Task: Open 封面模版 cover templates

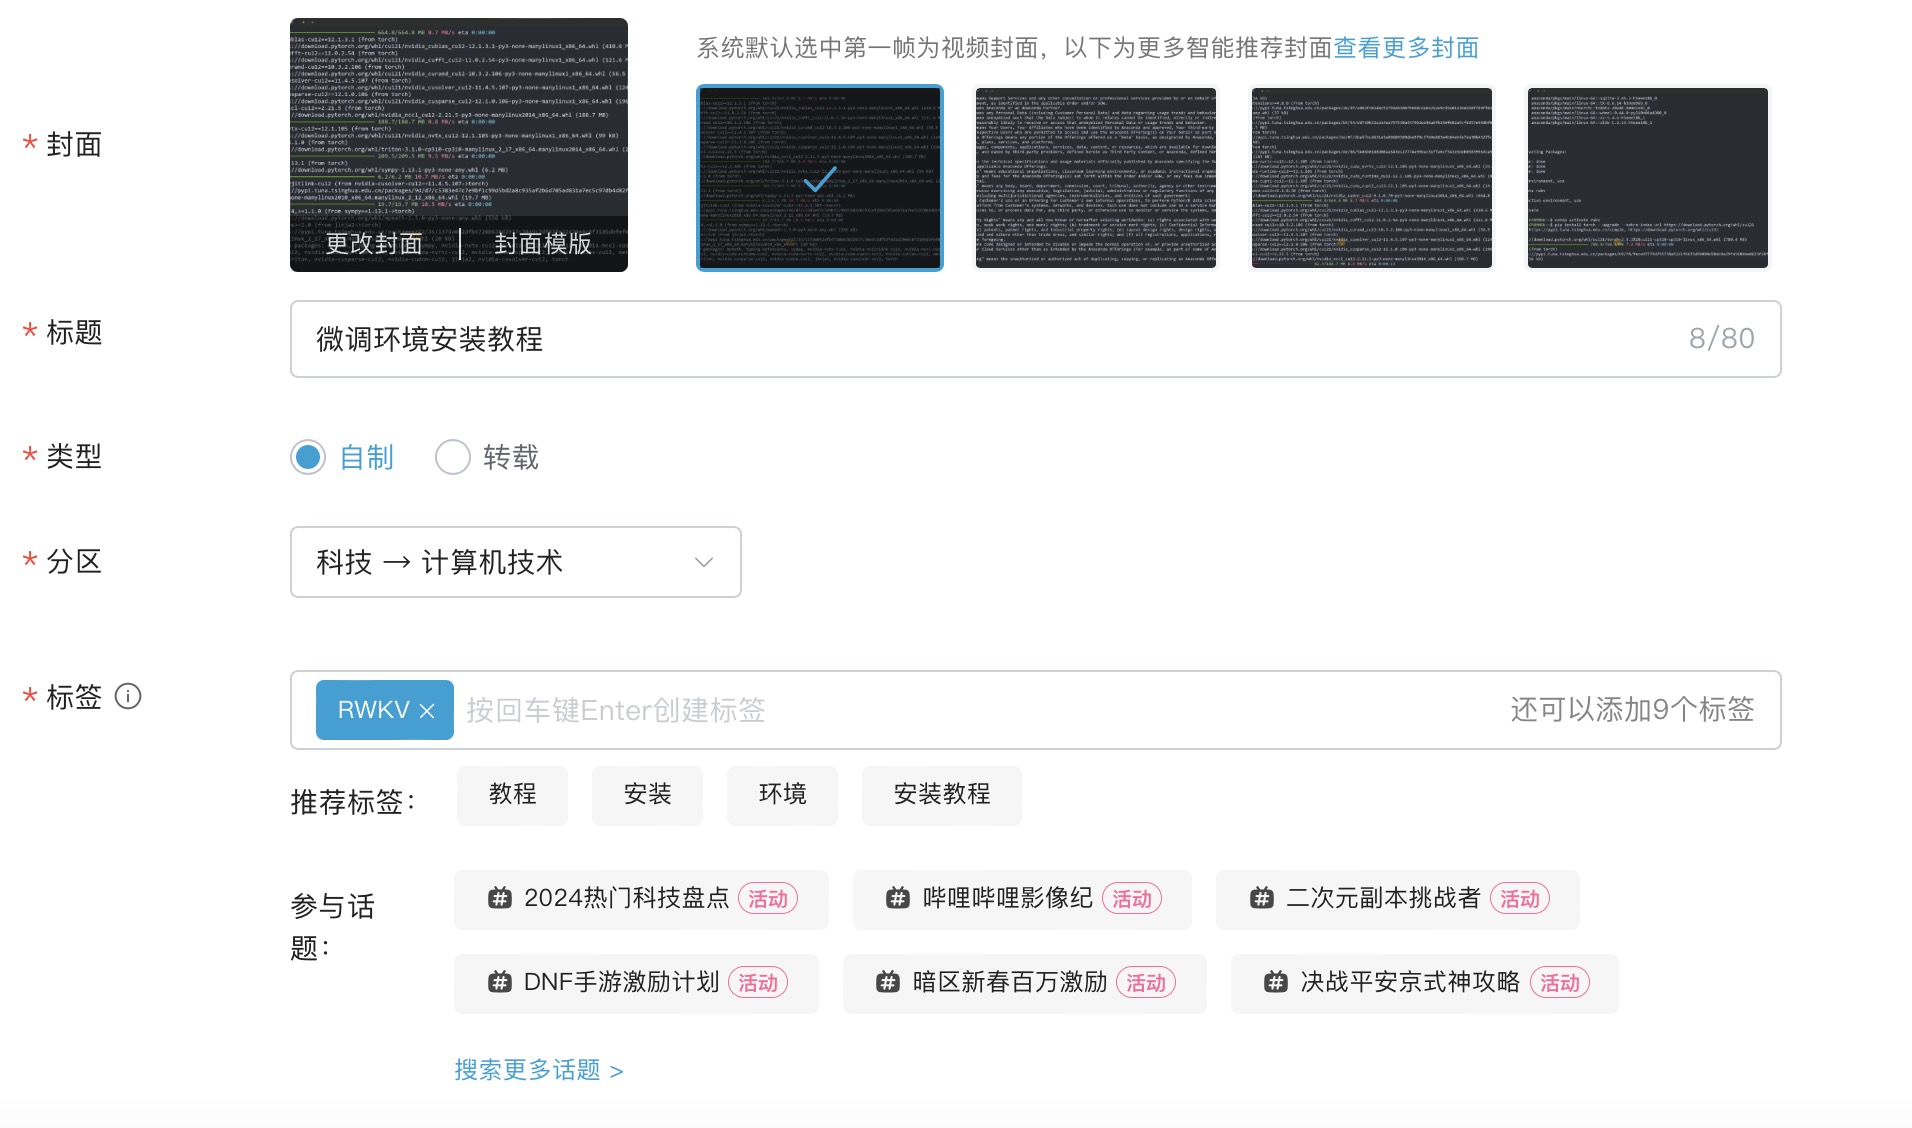Action: coord(543,243)
